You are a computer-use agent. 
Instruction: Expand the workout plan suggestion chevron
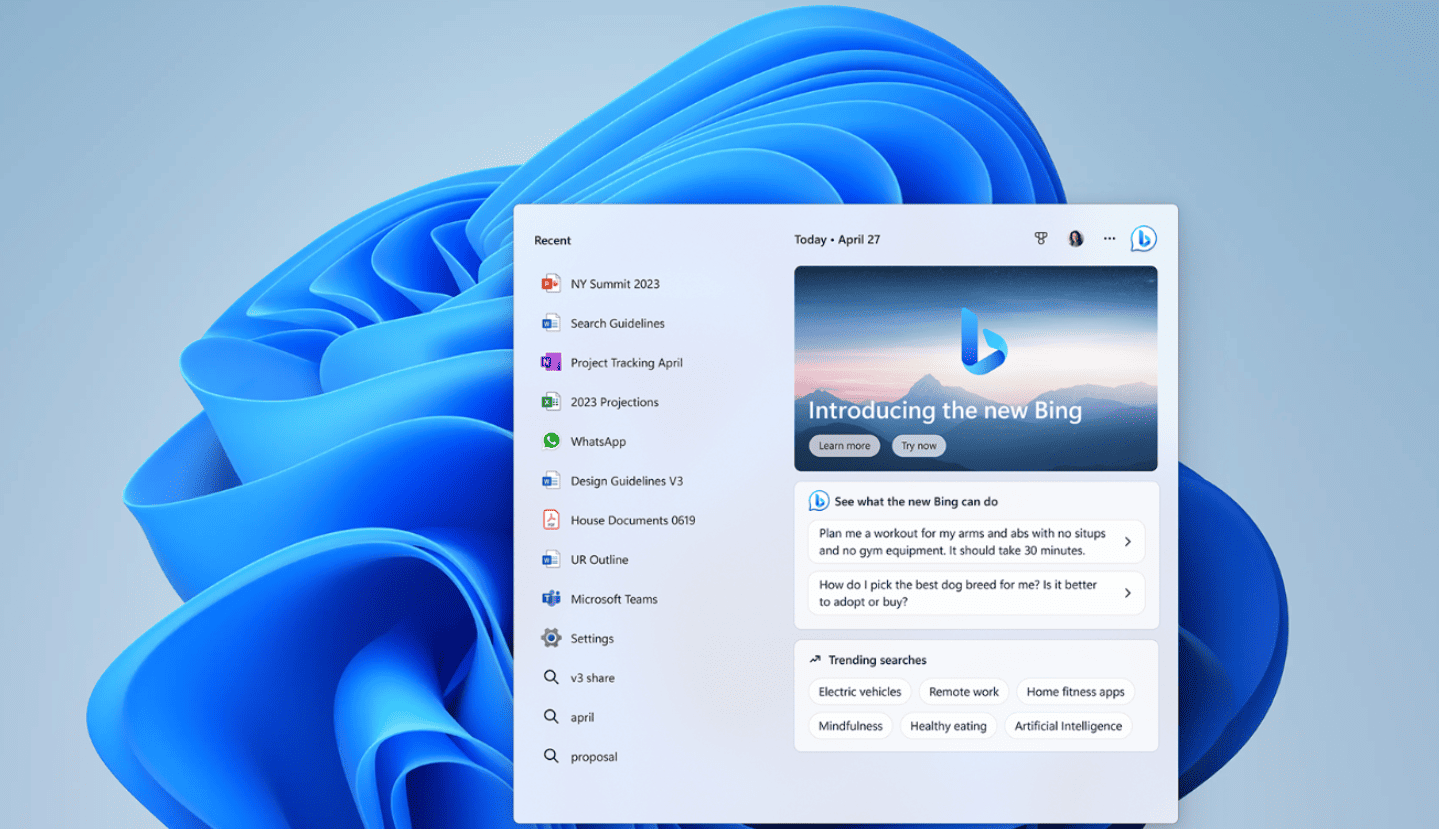1127,542
